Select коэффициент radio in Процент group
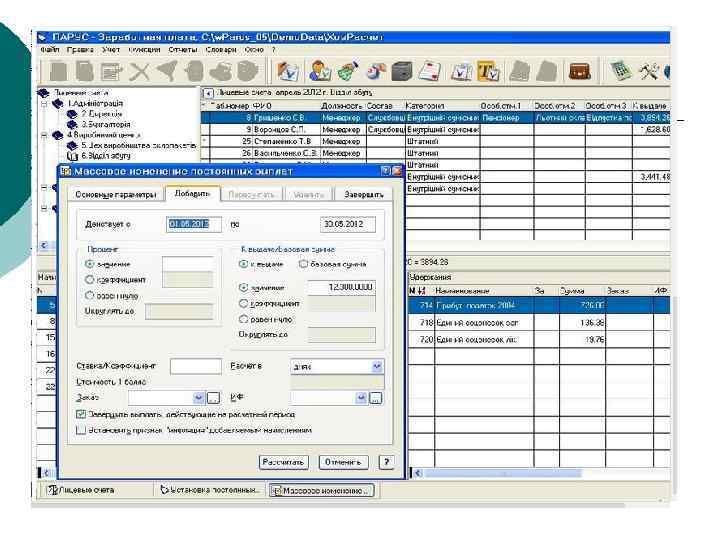This screenshot has height=540, width=720. click(x=90, y=280)
